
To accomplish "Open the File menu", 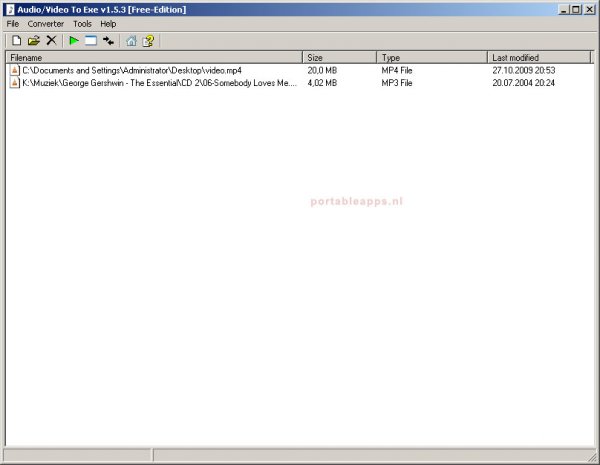I will click(13, 24).
